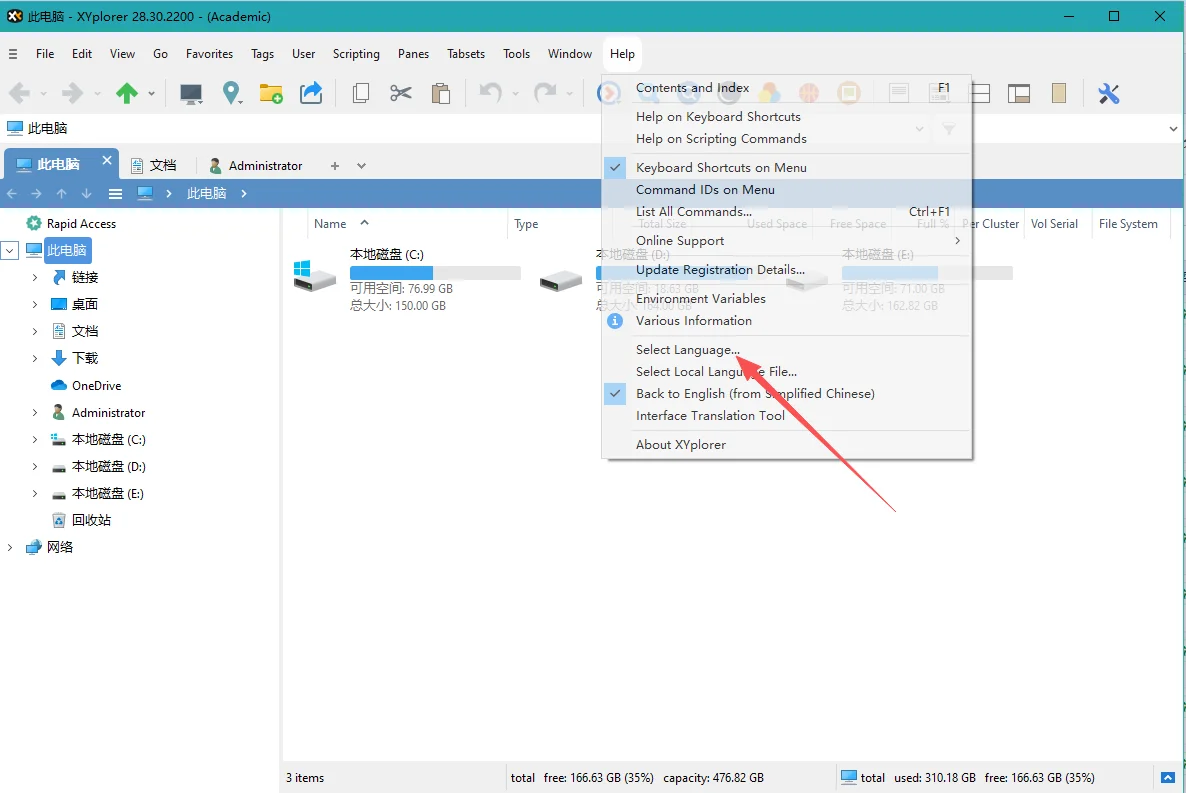
Task: Select OneDrive in the tree
Action: (96, 386)
